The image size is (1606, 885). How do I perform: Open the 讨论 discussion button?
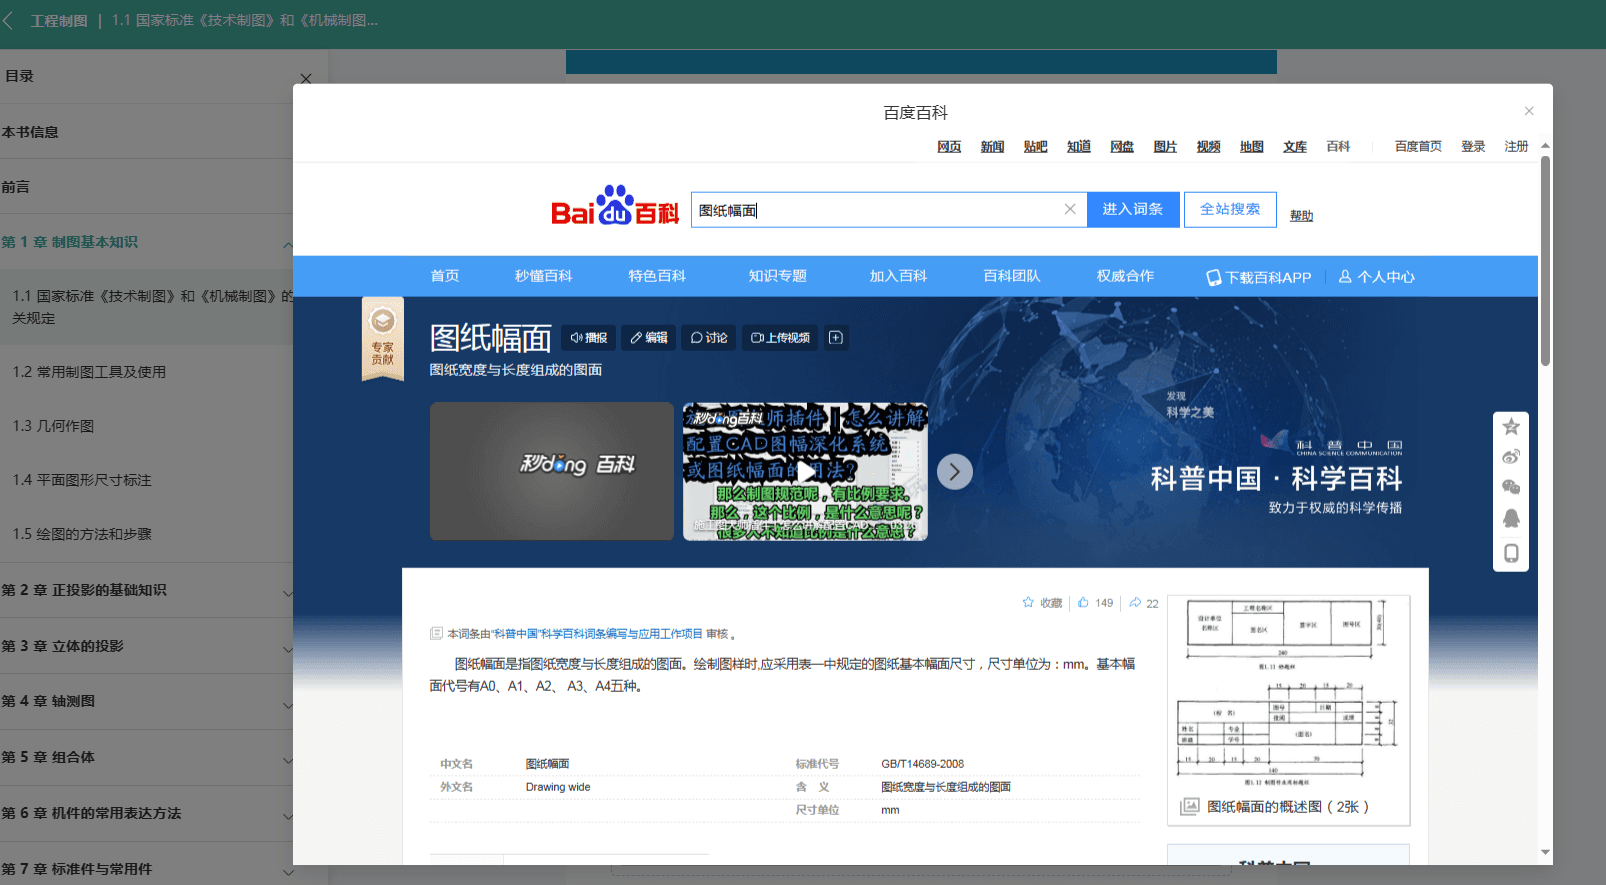709,338
